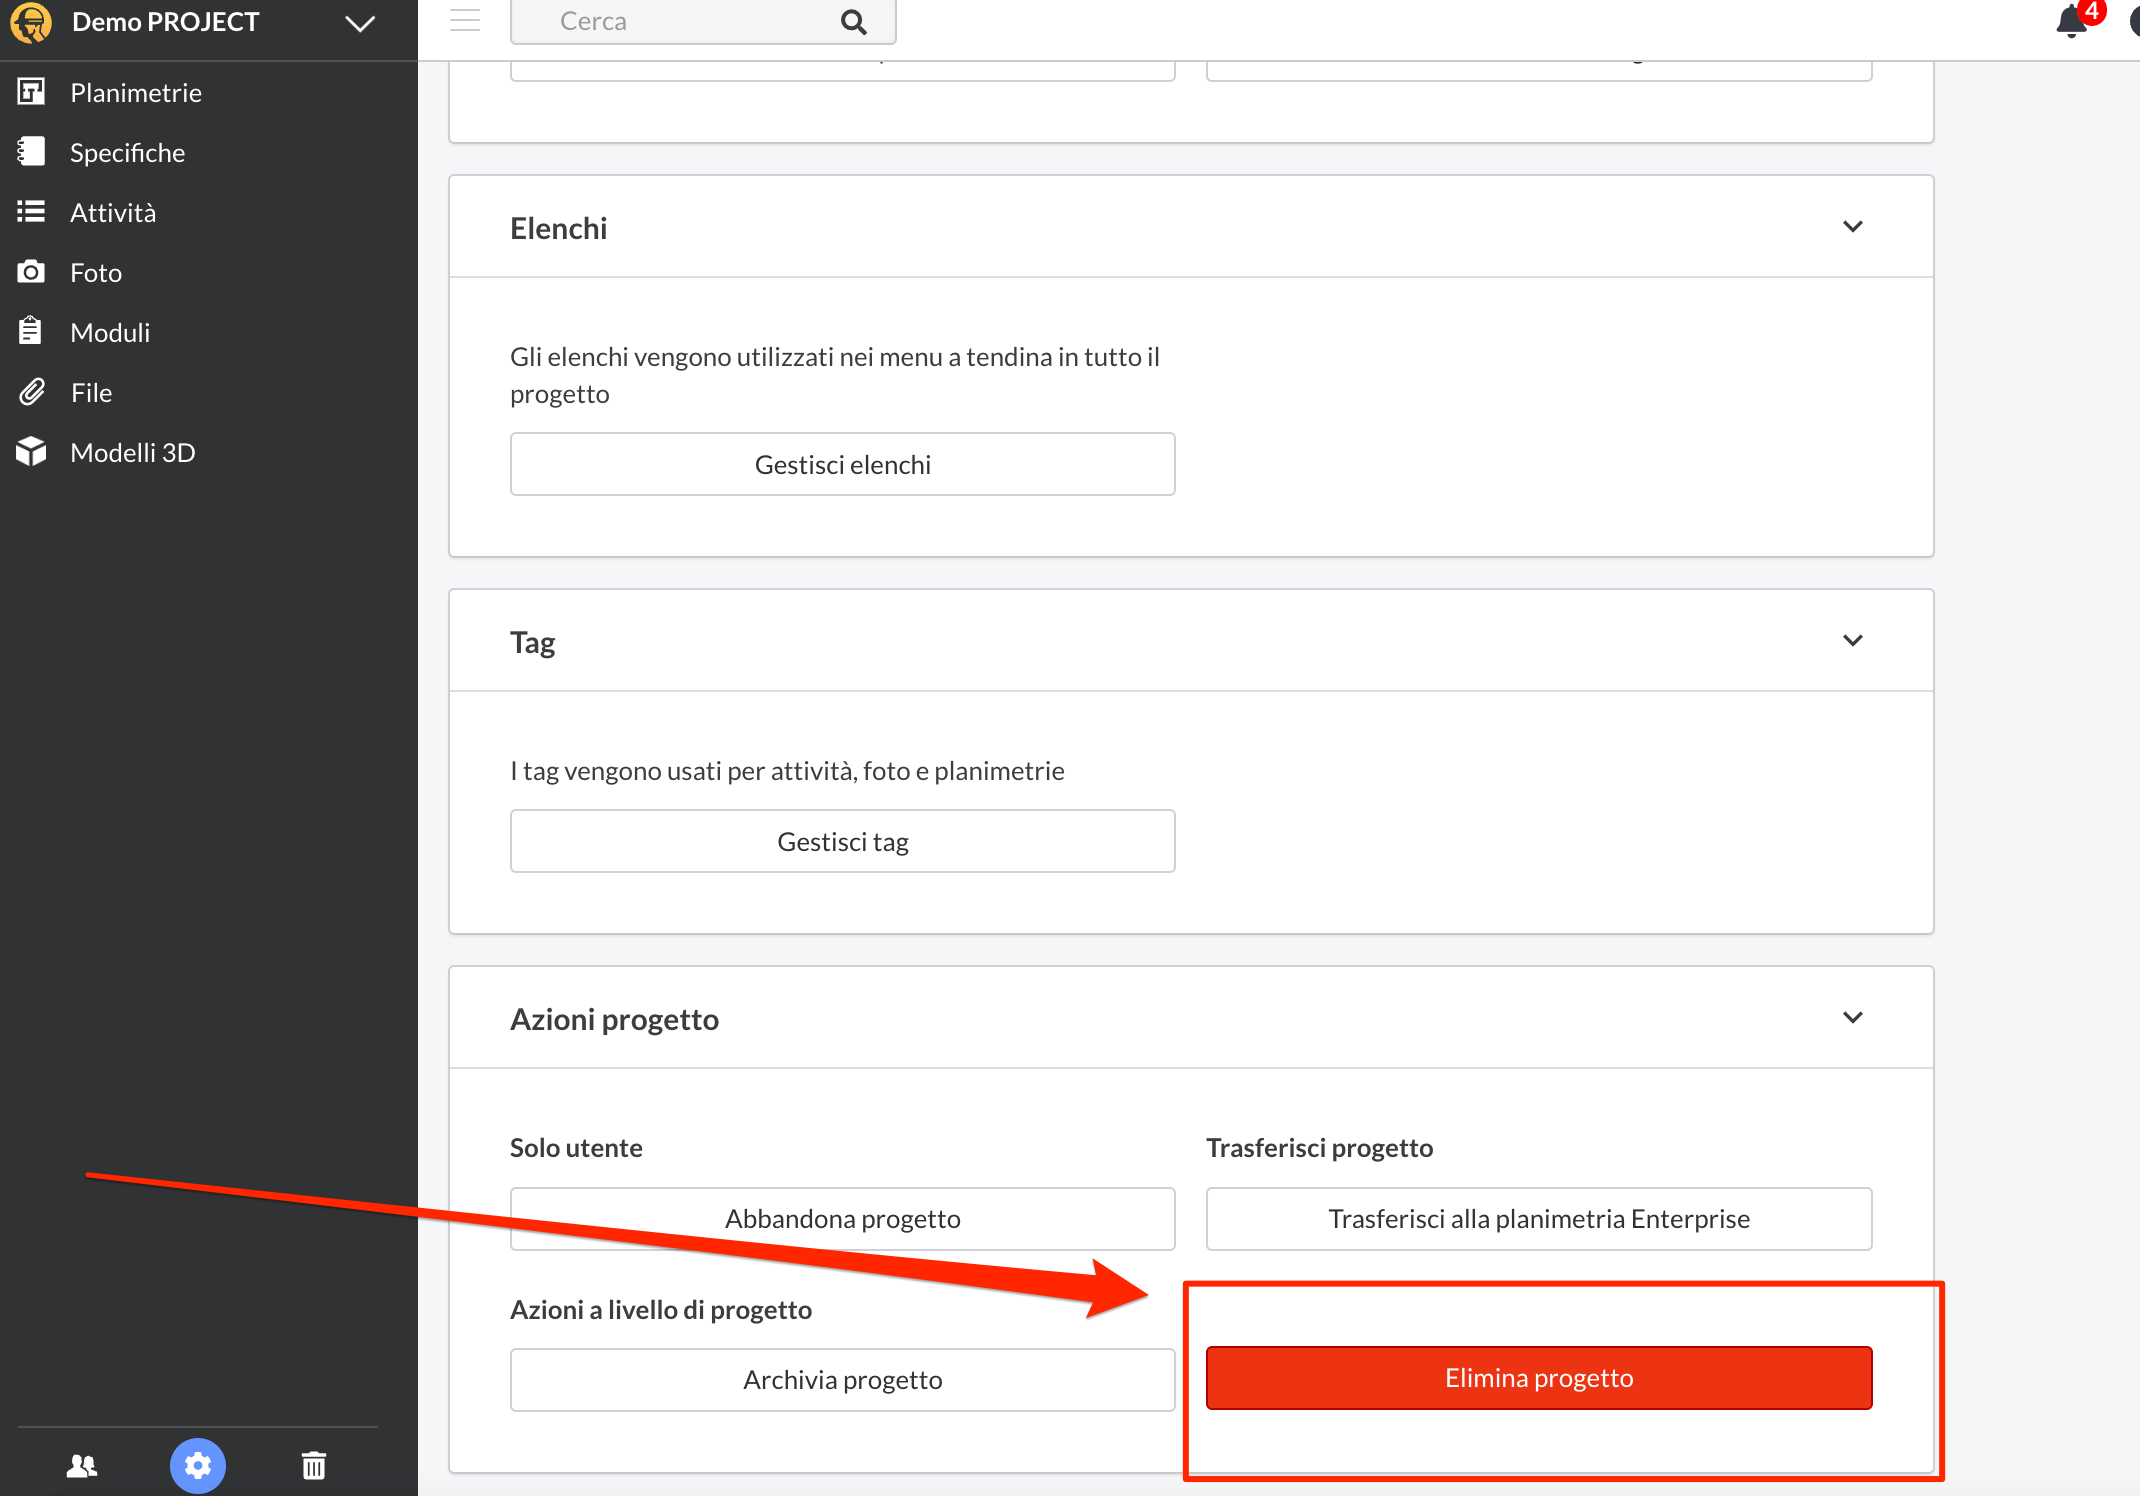Viewport: 2140px width, 1496px height.
Task: Open the notifications bell
Action: coord(2071,22)
